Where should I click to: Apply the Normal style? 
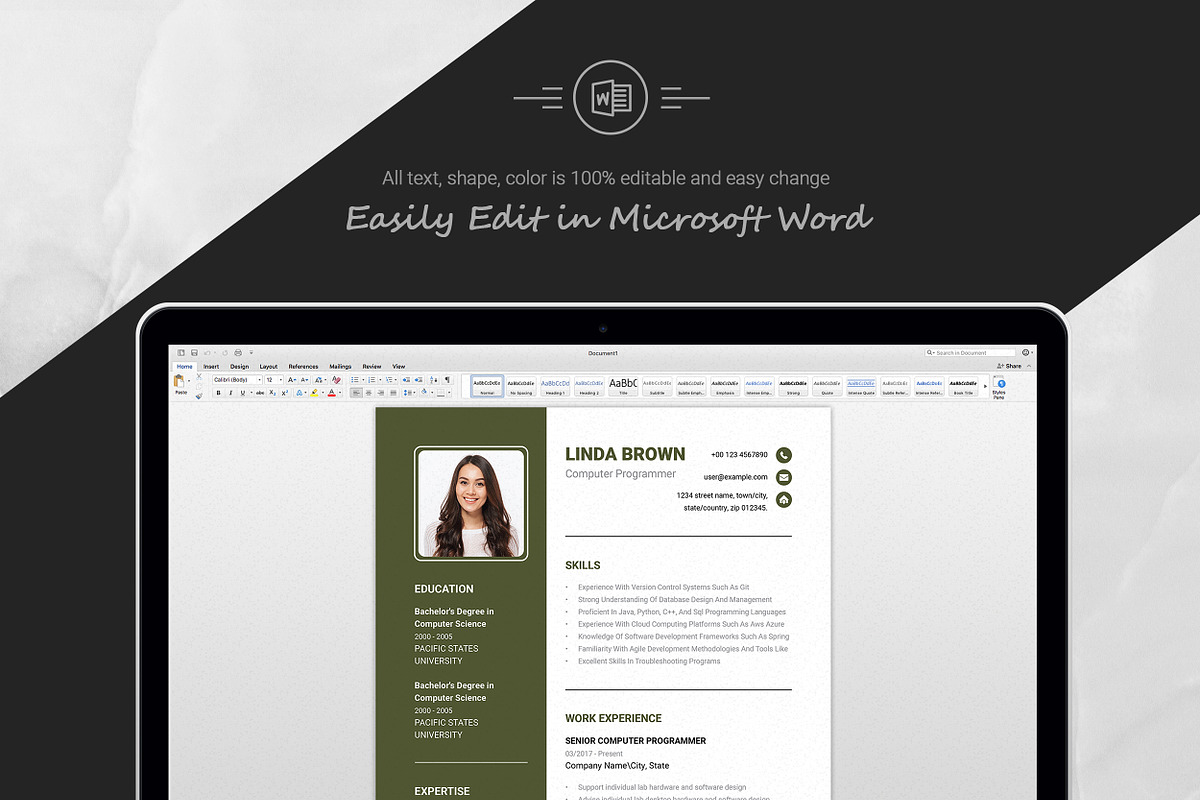pyautogui.click(x=487, y=386)
